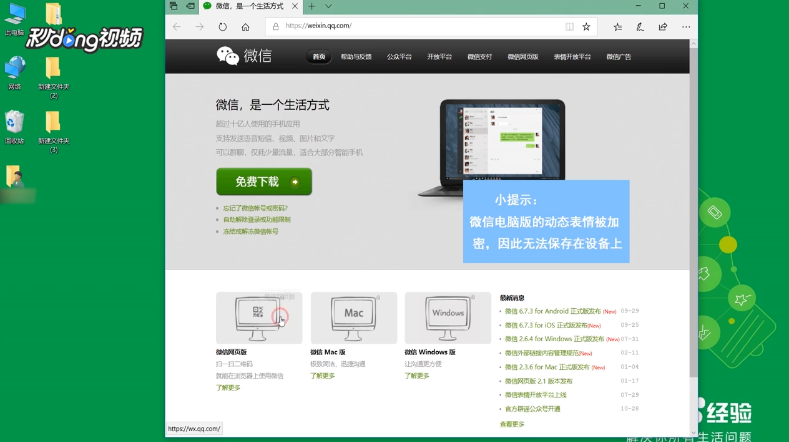This screenshot has height=442, width=789.
Task: Click the Mac monitor thumbnail
Action: pyautogui.click(x=354, y=318)
